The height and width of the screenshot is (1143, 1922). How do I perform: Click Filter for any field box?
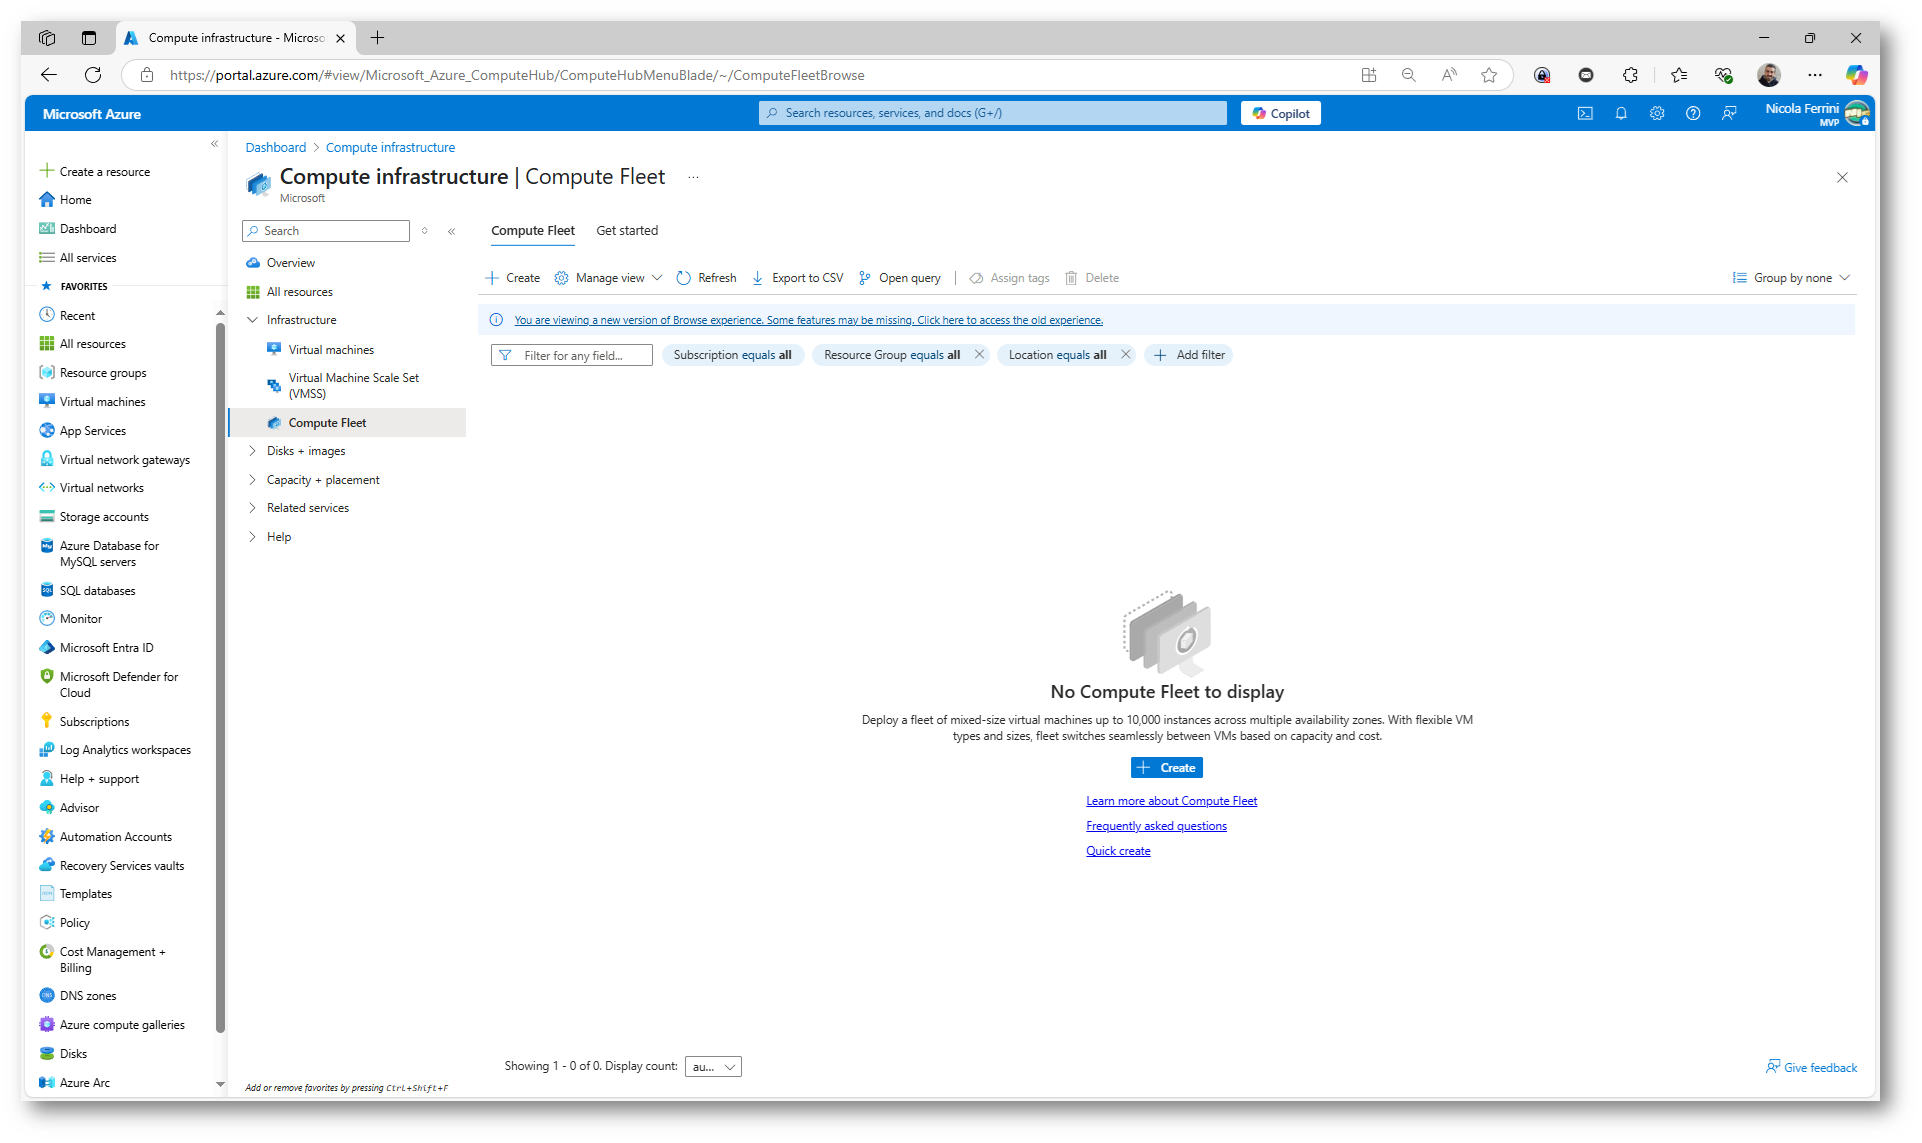click(x=571, y=355)
